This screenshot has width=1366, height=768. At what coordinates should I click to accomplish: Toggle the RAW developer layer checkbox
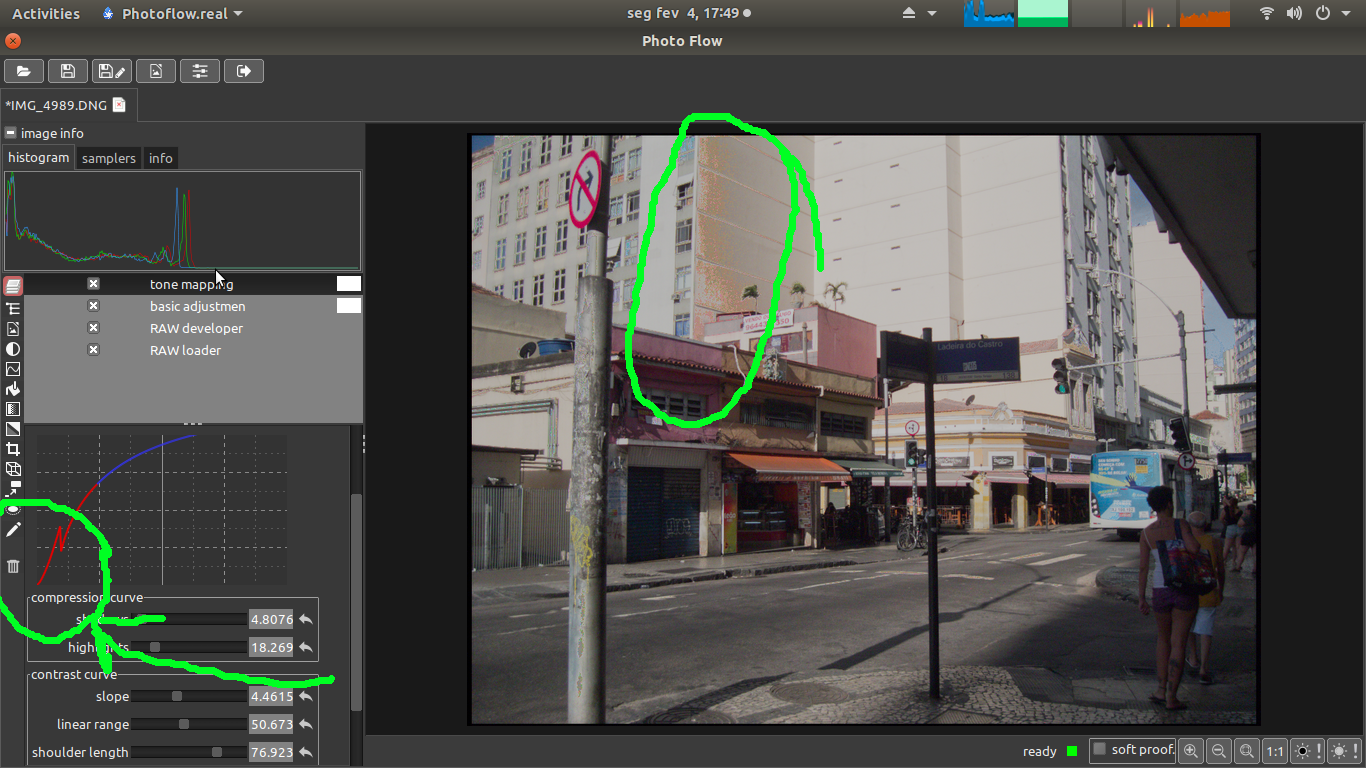tap(93, 328)
